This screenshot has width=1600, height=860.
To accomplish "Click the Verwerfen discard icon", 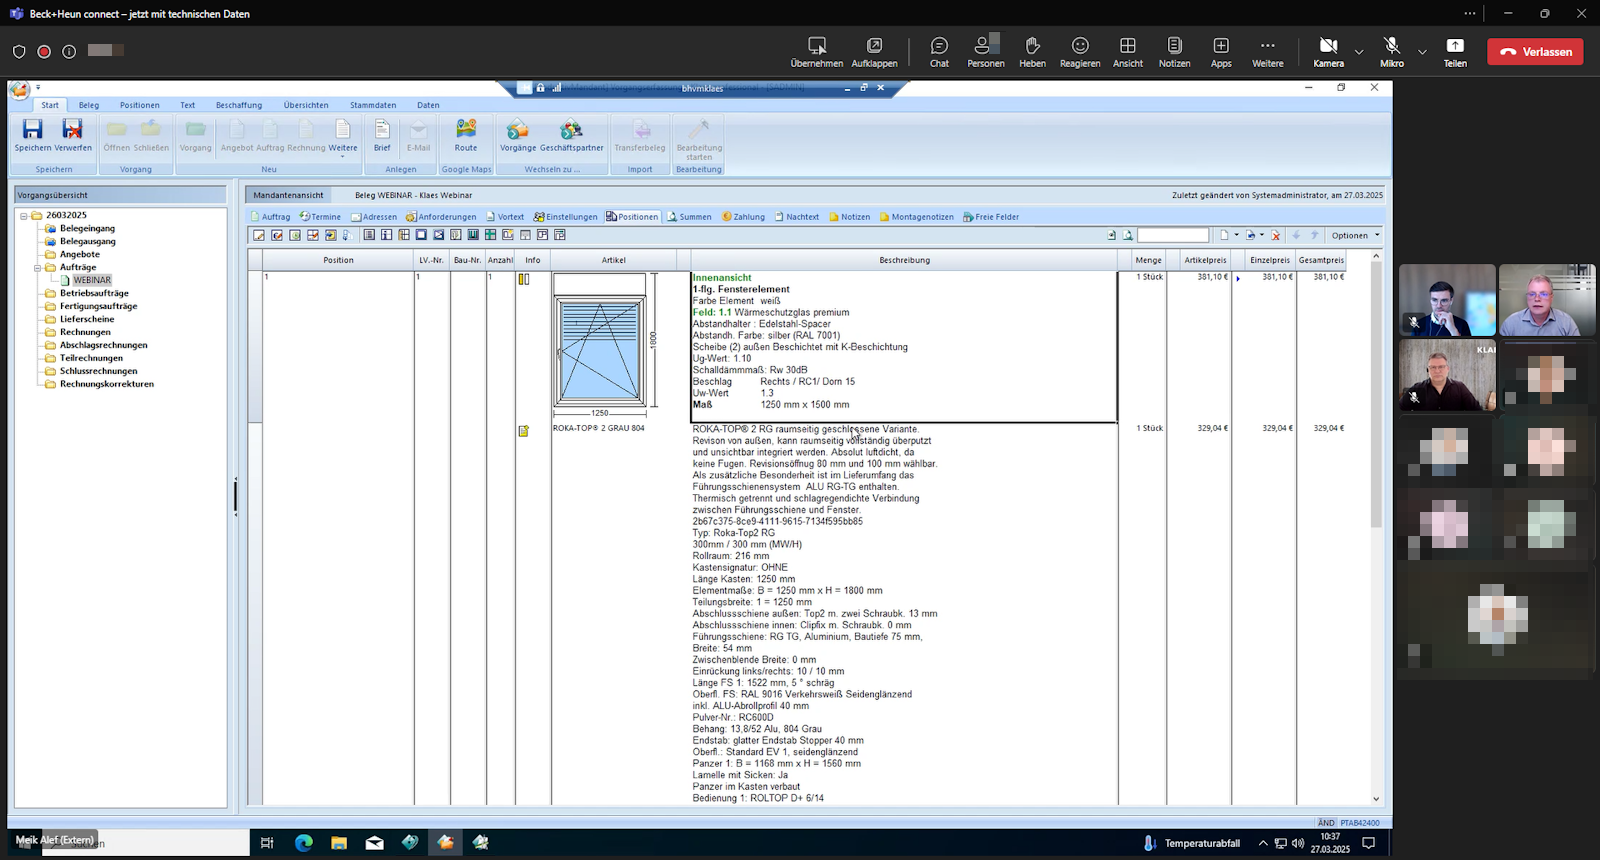I will (72, 129).
